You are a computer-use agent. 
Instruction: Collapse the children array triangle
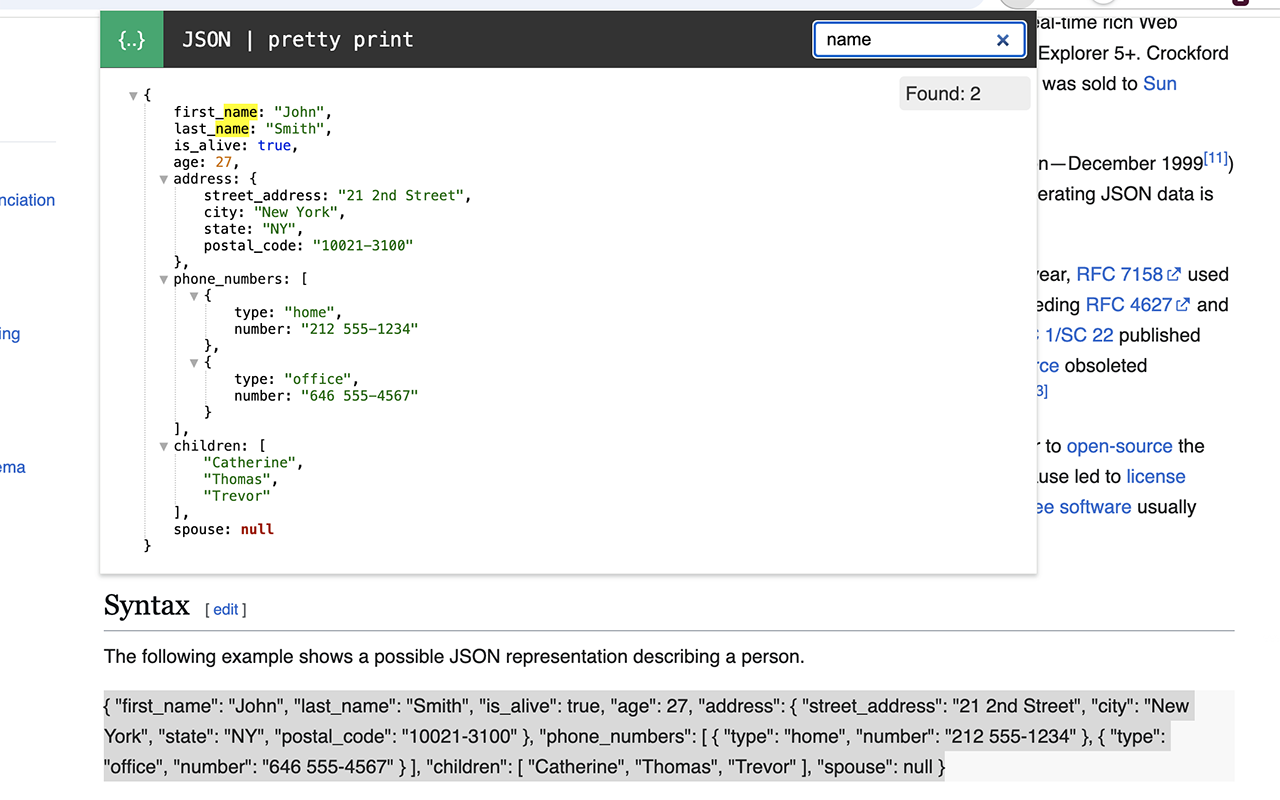164,446
